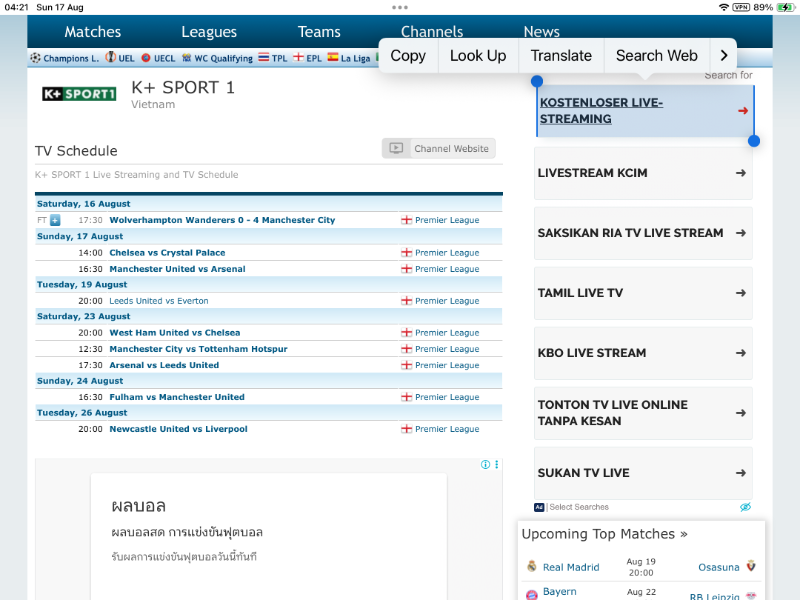Open the Manchester United vs Arsenal match

[177, 269]
